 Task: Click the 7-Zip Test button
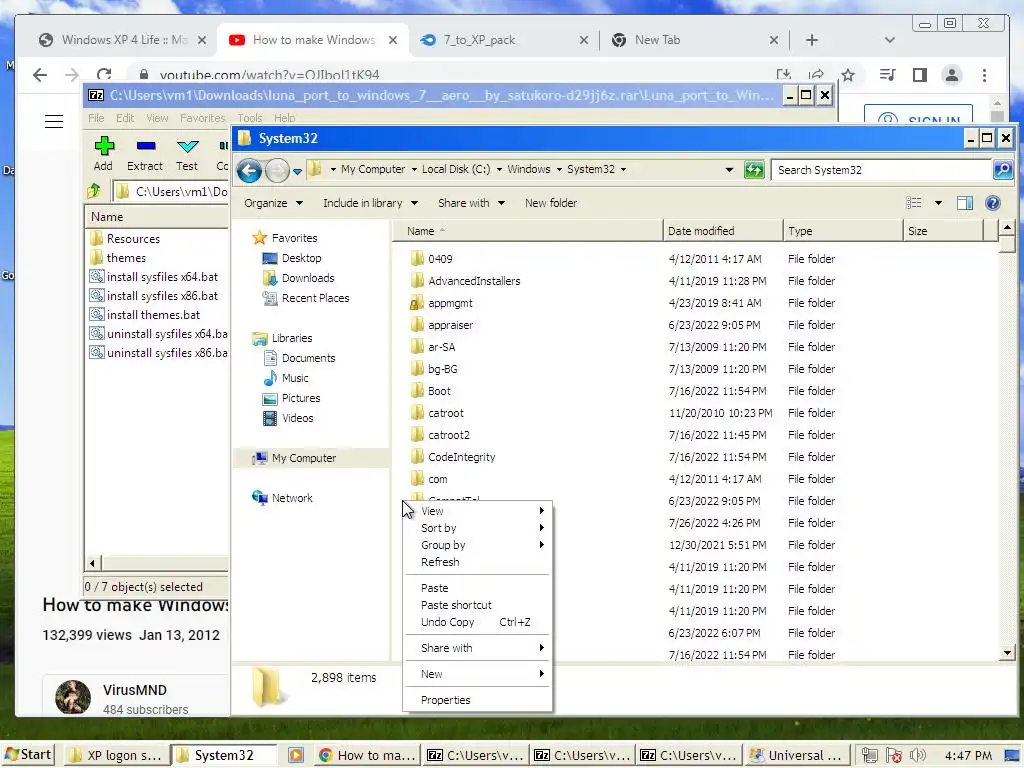(187, 154)
